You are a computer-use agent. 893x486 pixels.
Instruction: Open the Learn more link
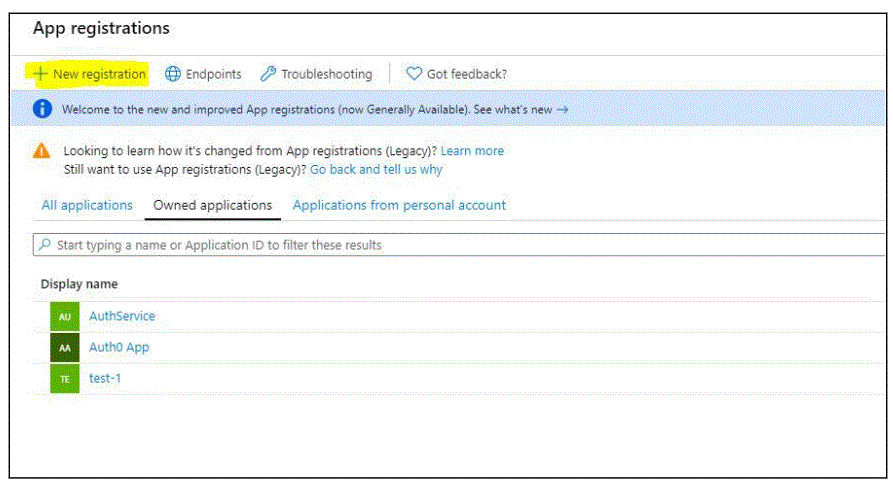tap(472, 151)
